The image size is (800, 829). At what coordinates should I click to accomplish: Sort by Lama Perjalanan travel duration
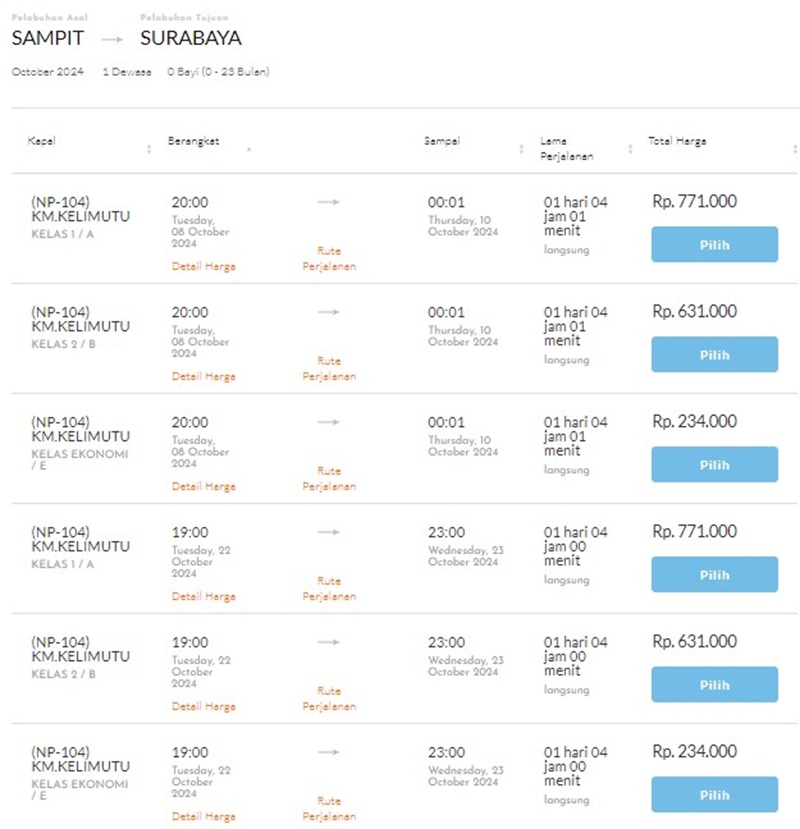tap(628, 146)
